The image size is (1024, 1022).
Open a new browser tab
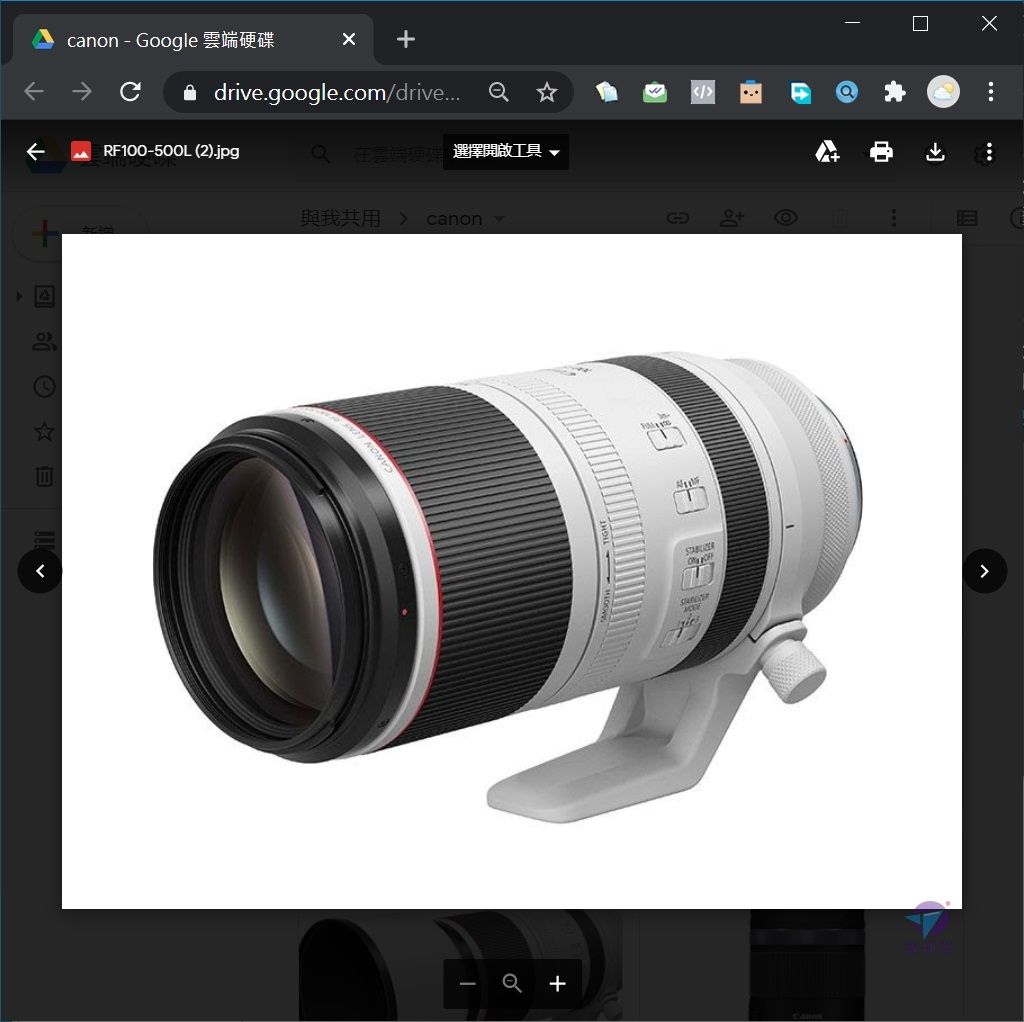(x=406, y=39)
